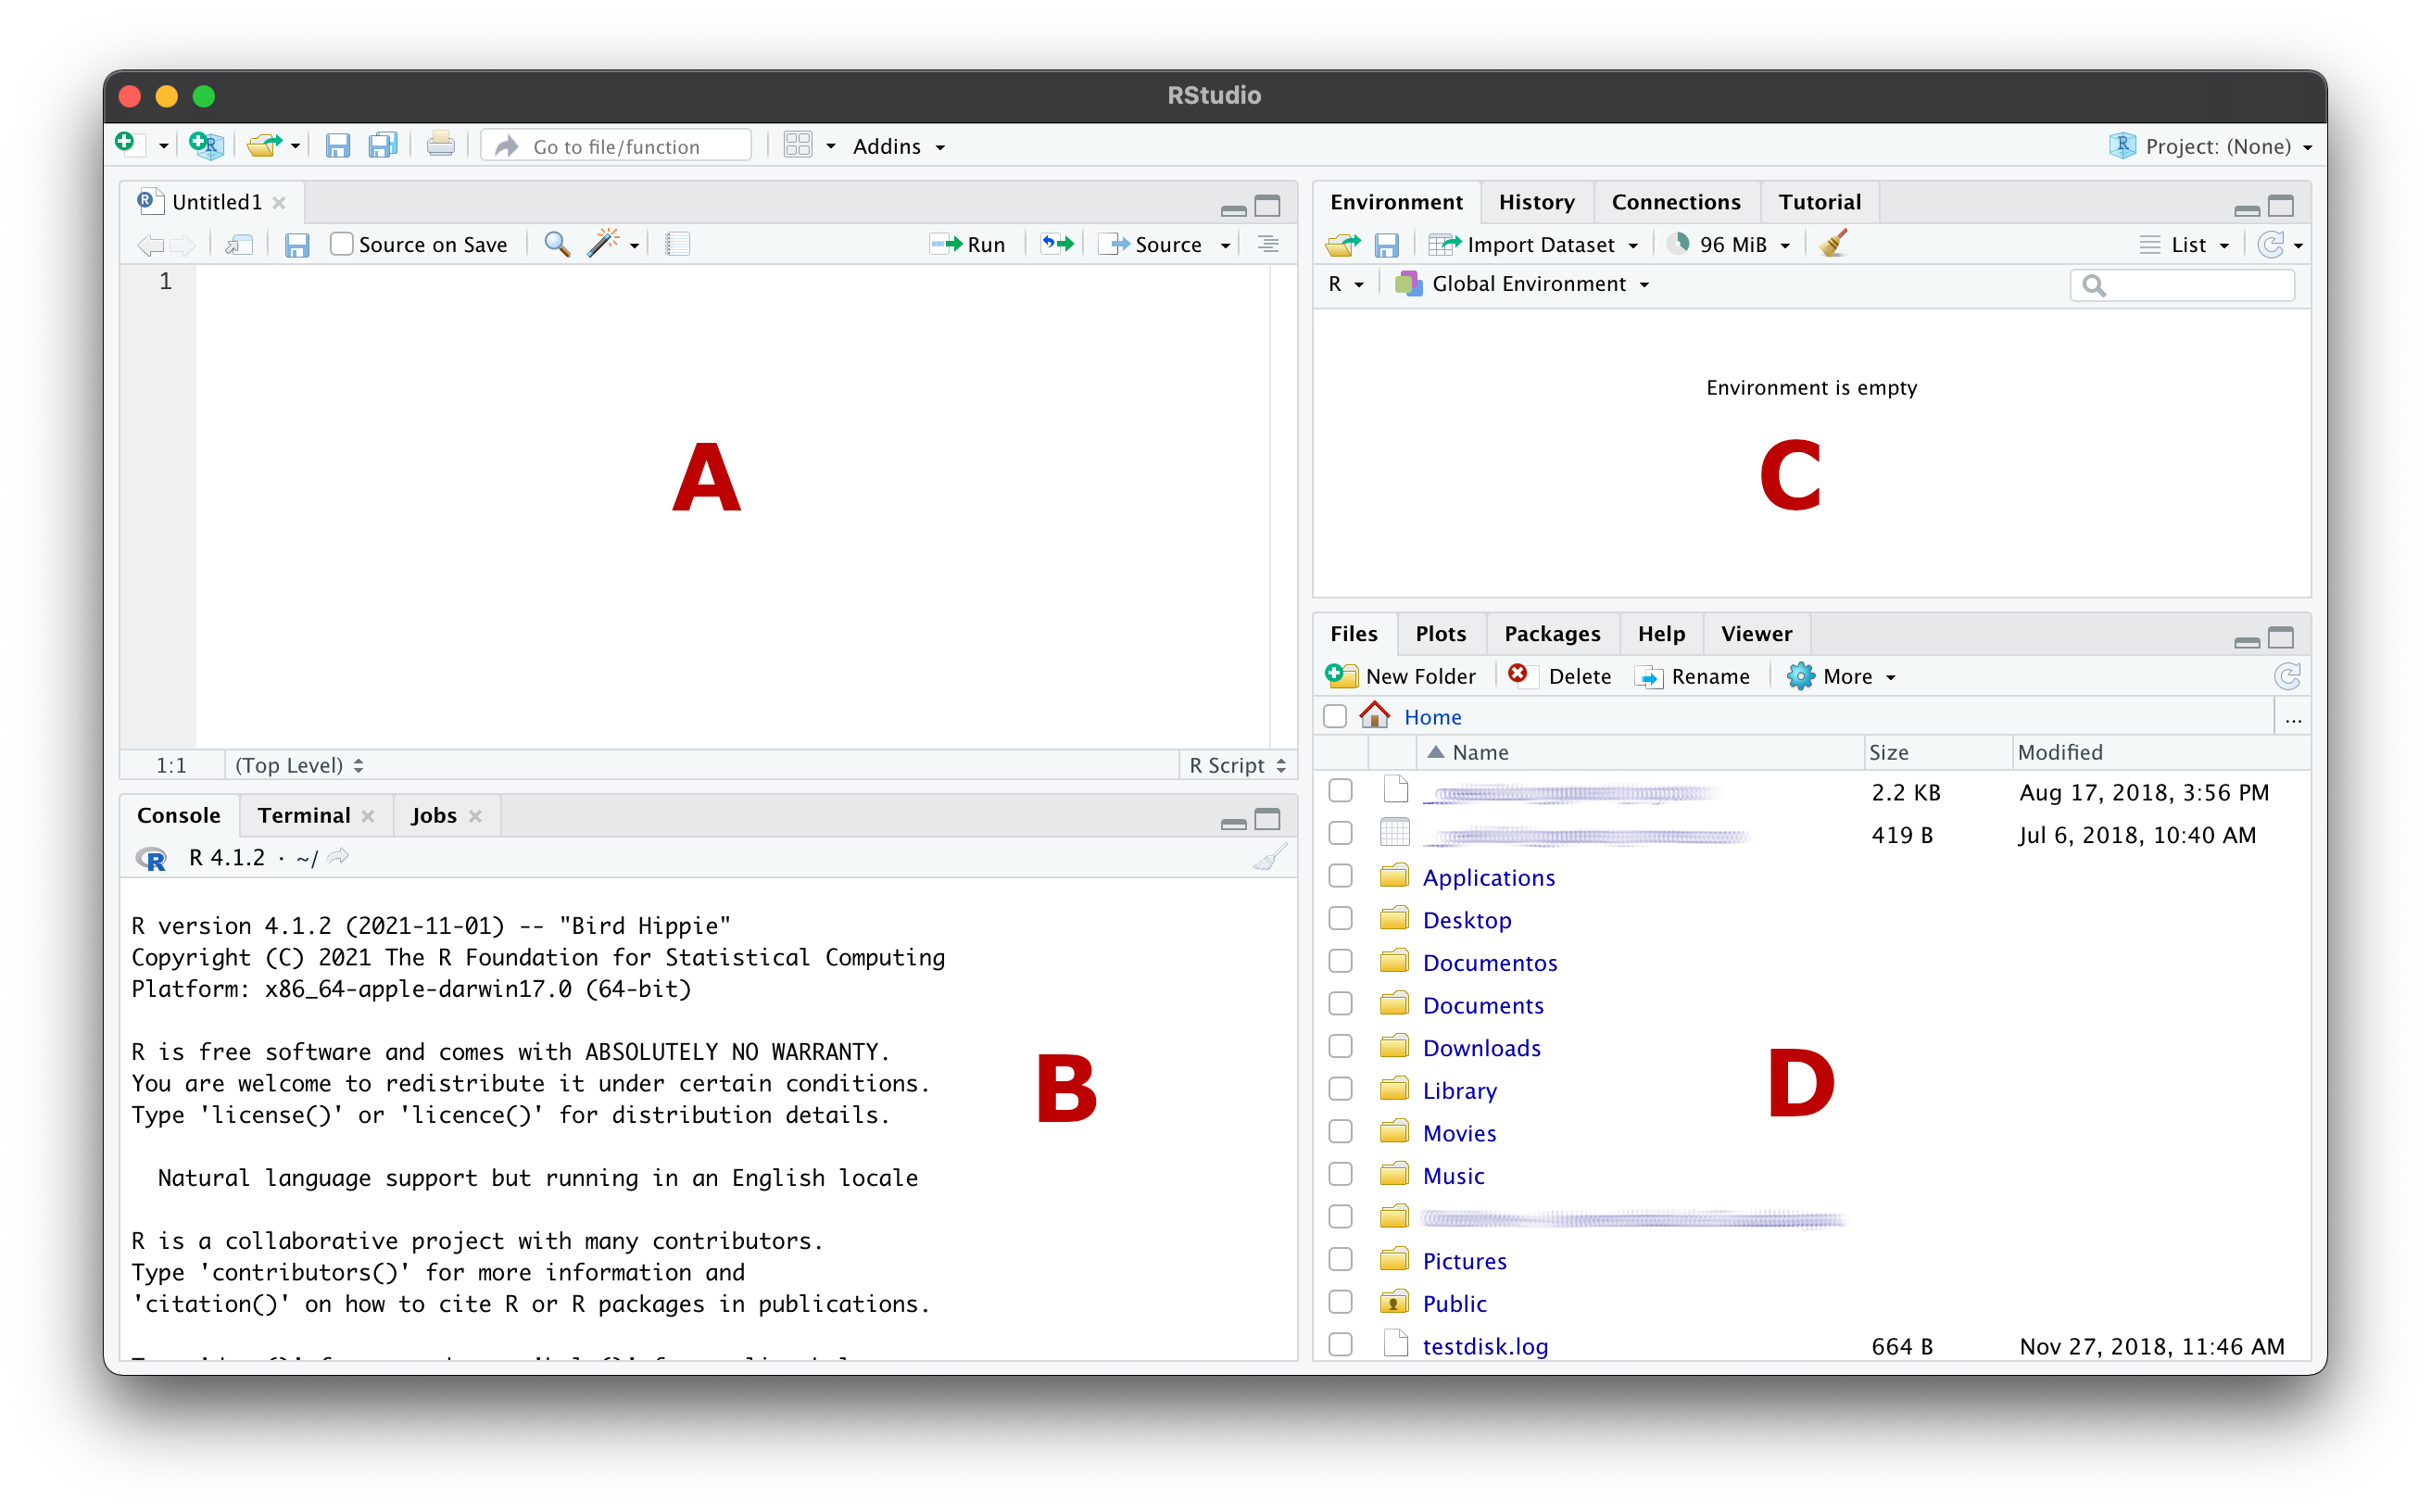
Task: Click the find/replace magnifier icon in editor
Action: point(557,244)
